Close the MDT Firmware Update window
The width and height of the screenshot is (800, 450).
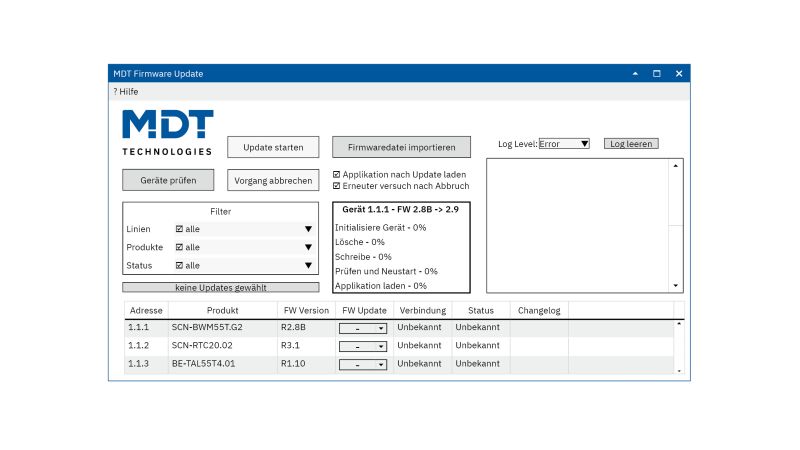[x=679, y=73]
